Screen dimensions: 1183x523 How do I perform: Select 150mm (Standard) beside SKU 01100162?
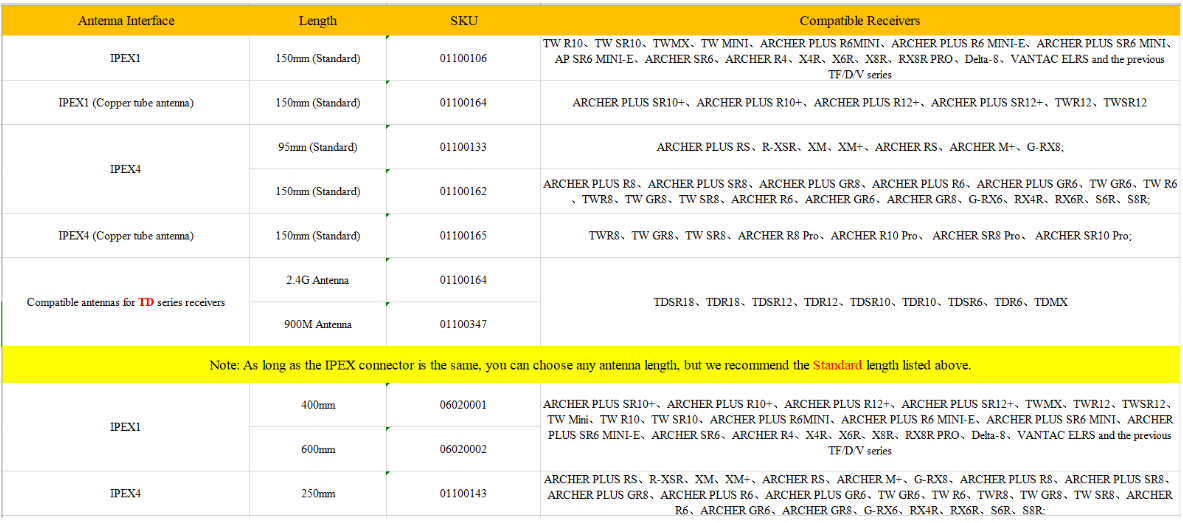[318, 192]
